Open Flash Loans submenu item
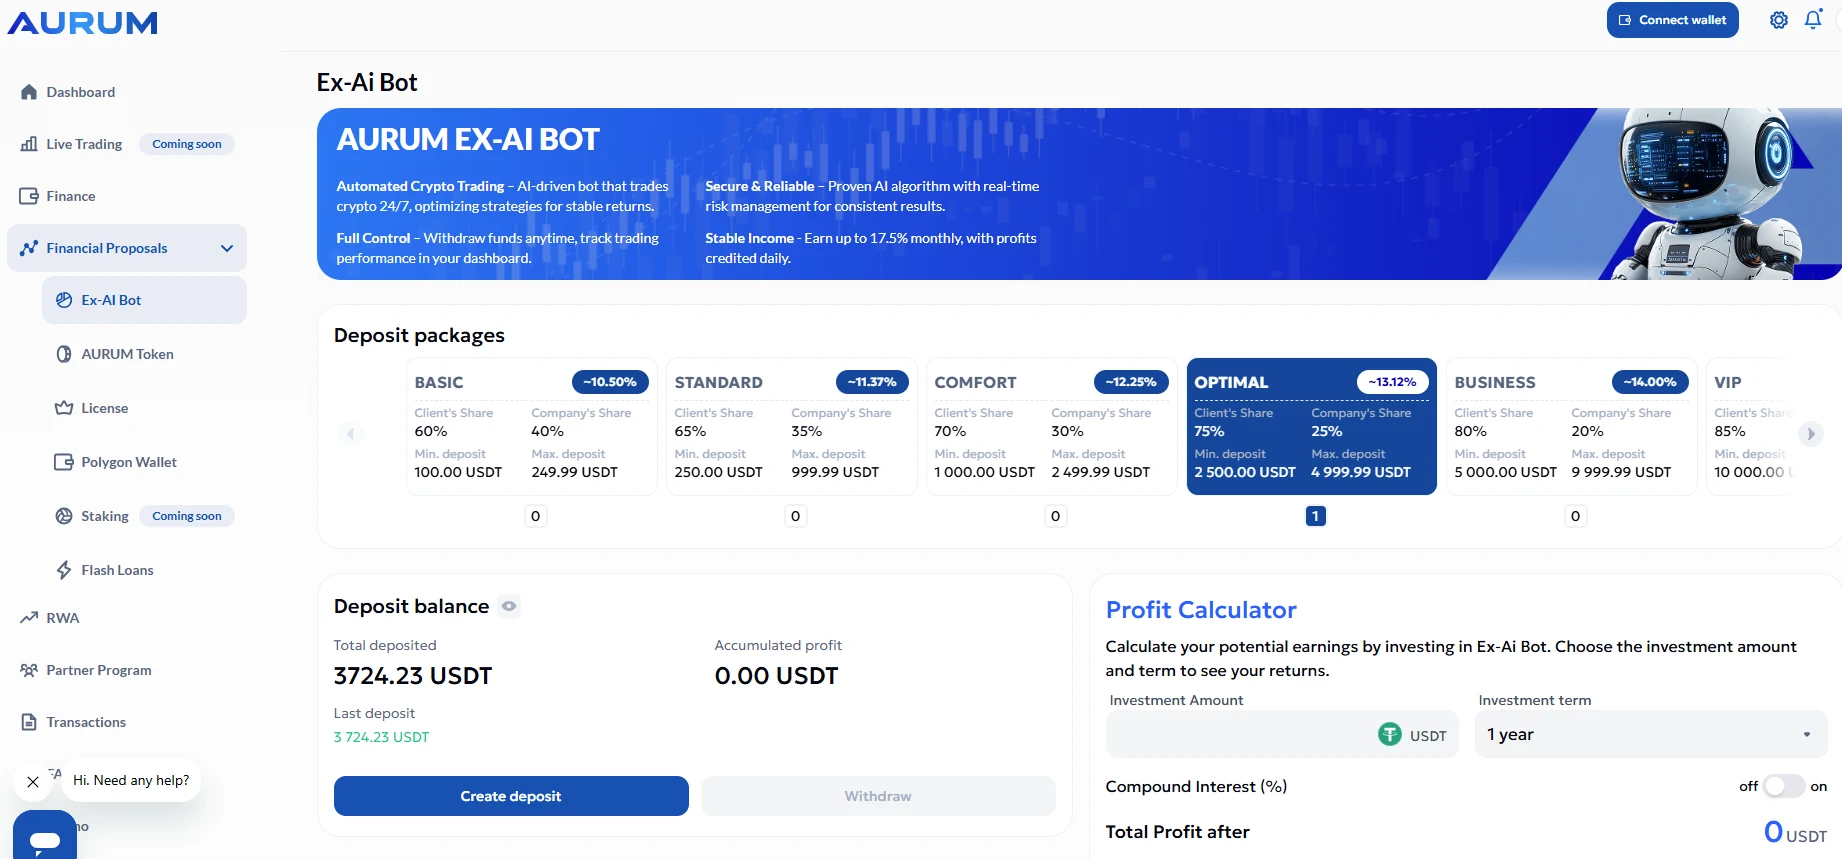The height and width of the screenshot is (859, 1842). point(117,570)
